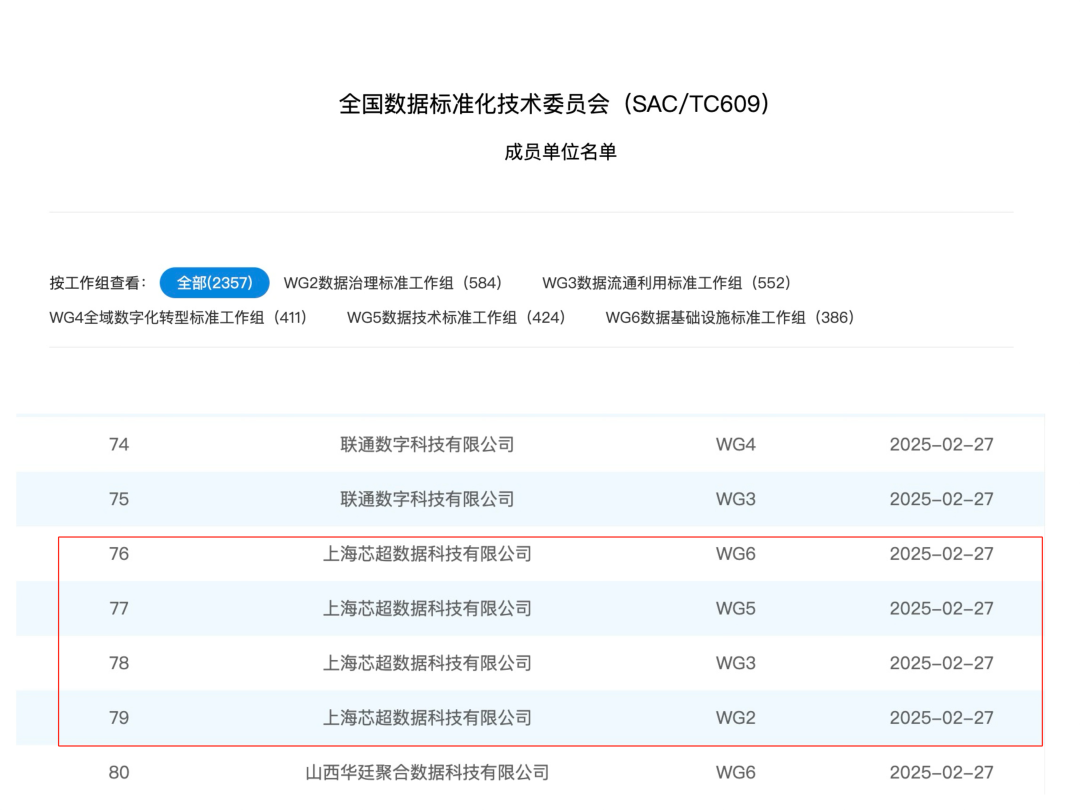Screen dimensions: 1080x810
Task: Select row number 78
Action: [118, 663]
